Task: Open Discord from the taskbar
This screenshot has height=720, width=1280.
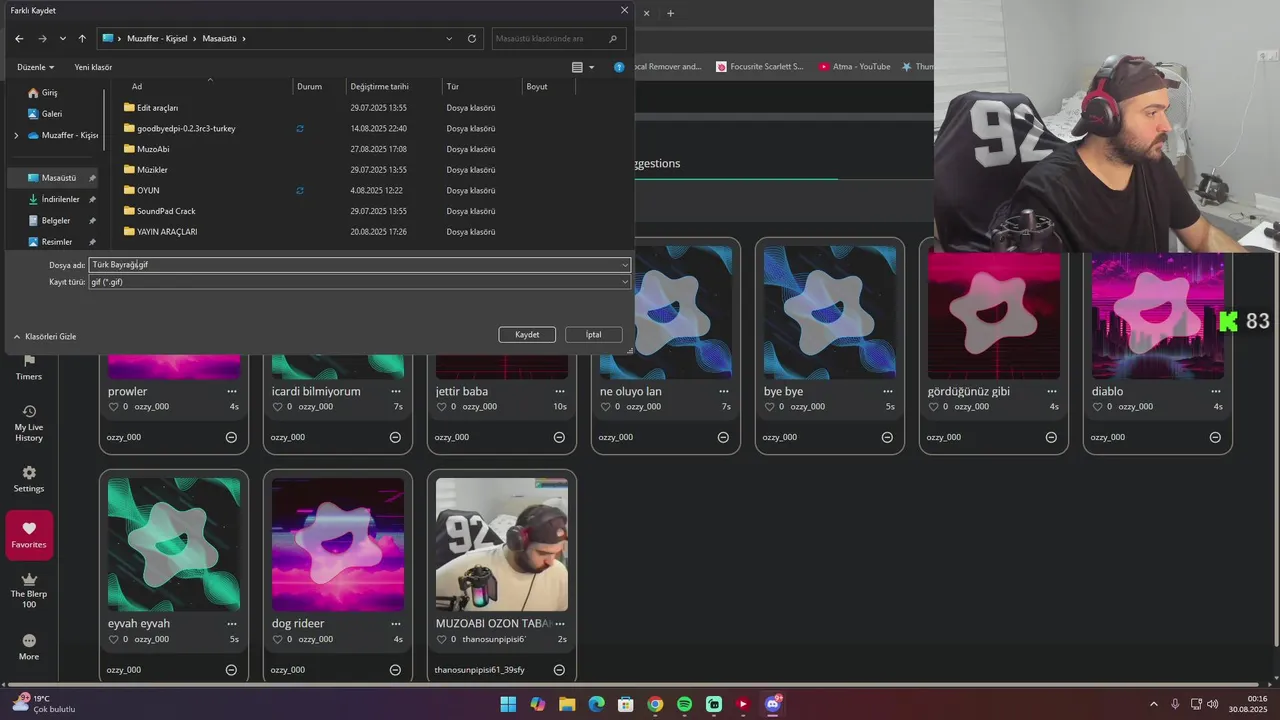Action: click(x=772, y=704)
